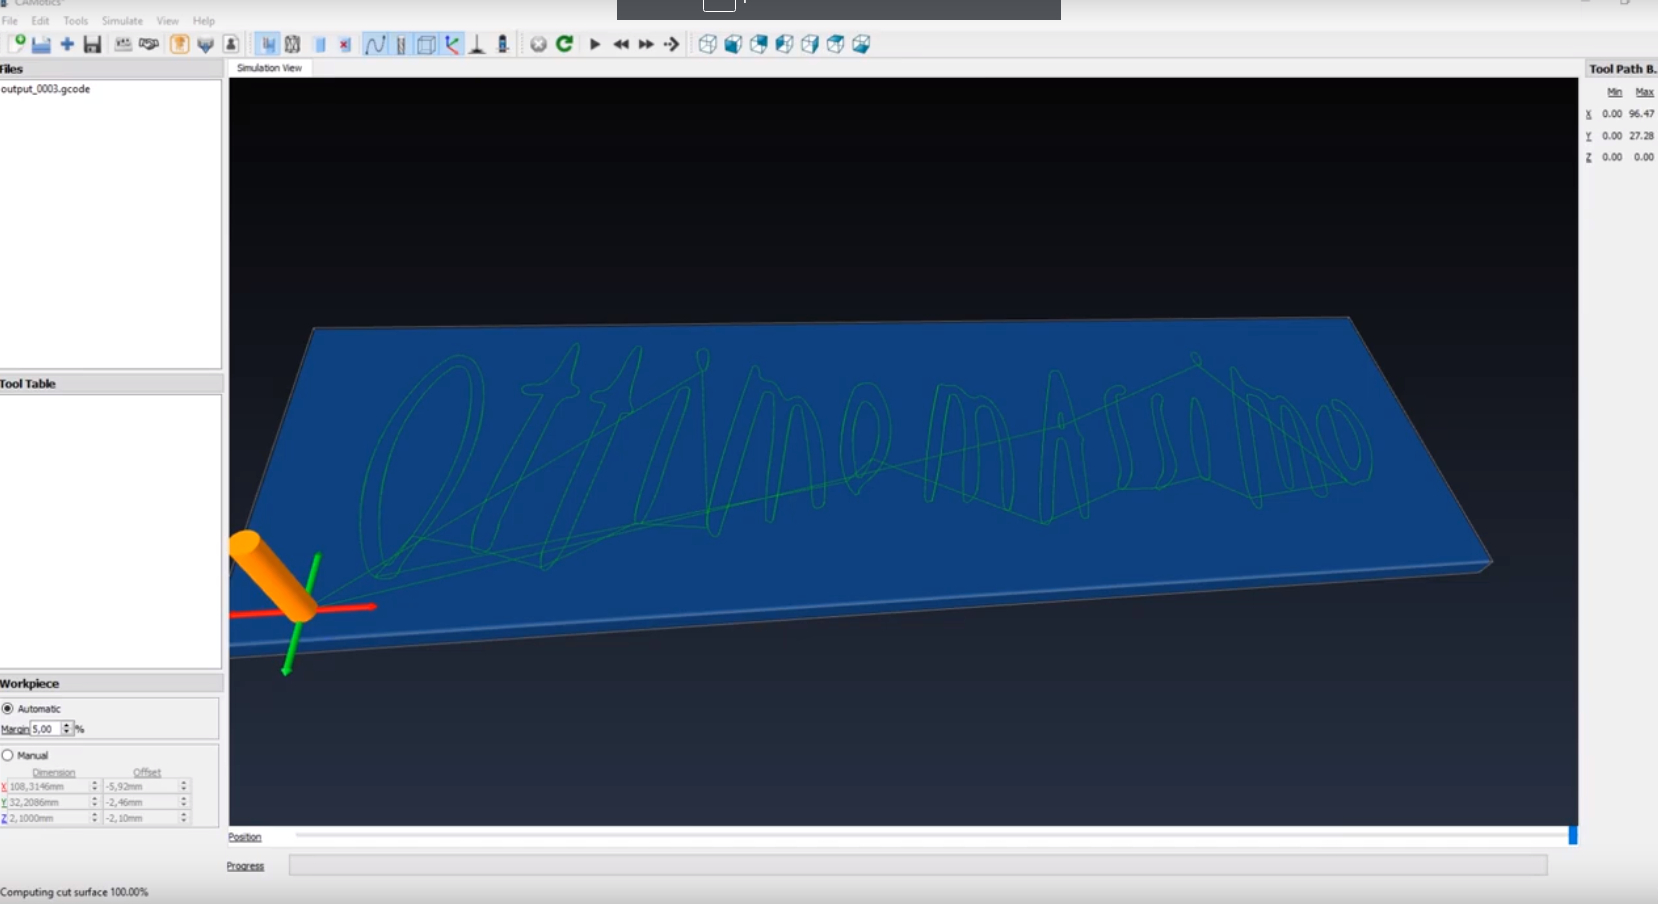
Task: Open the Tools menu
Action: click(x=76, y=21)
